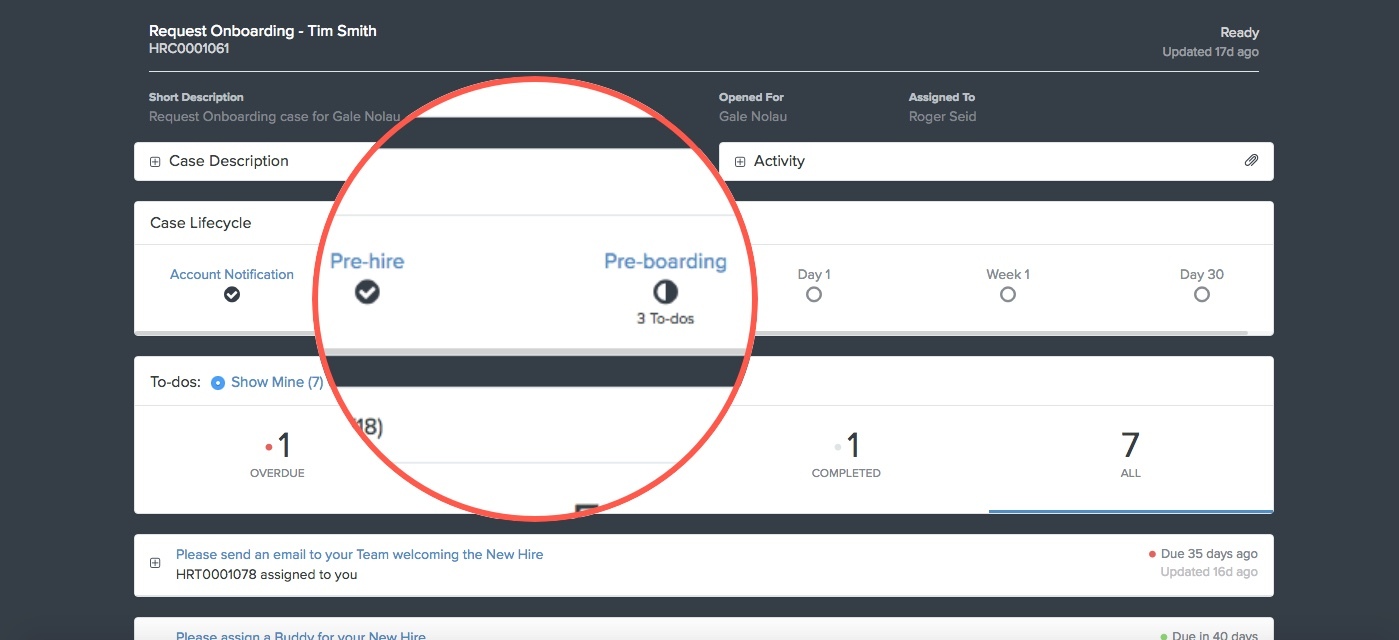Image resolution: width=1399 pixels, height=640 pixels.
Task: Click the Day 30 stage circle
Action: click(1201, 293)
